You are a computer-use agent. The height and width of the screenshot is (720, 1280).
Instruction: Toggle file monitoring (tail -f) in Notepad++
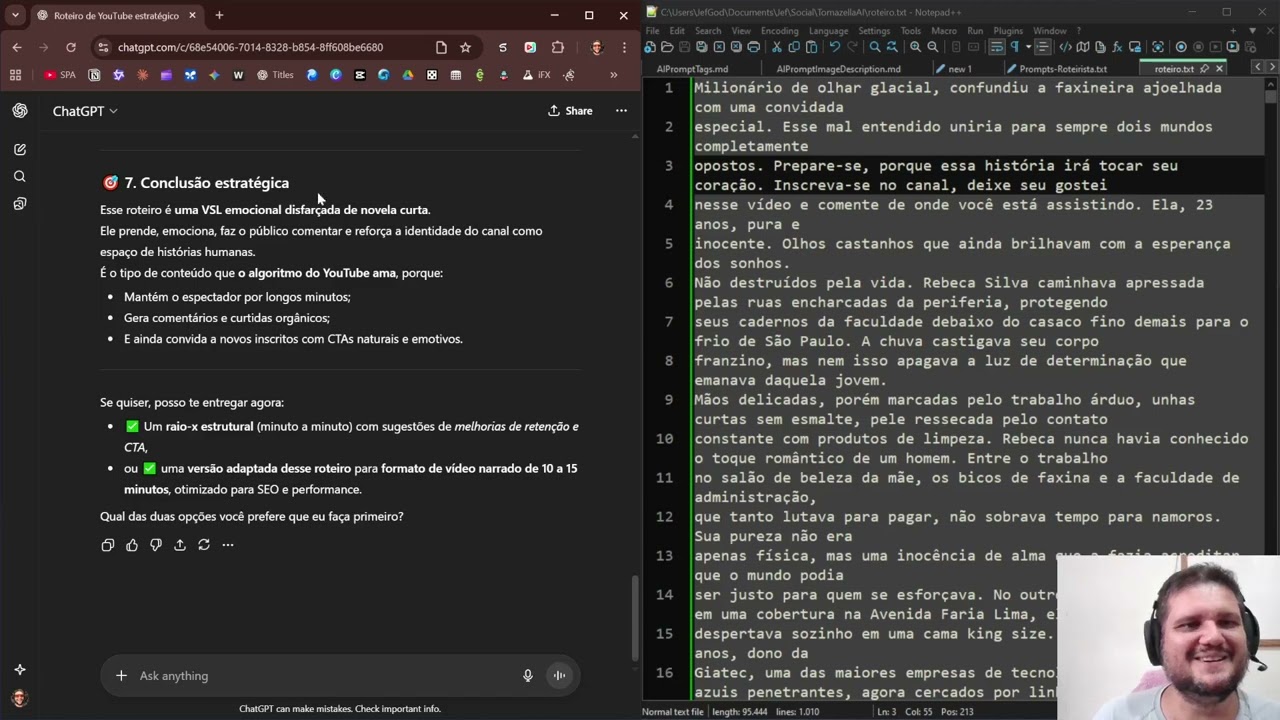pos(1158,47)
